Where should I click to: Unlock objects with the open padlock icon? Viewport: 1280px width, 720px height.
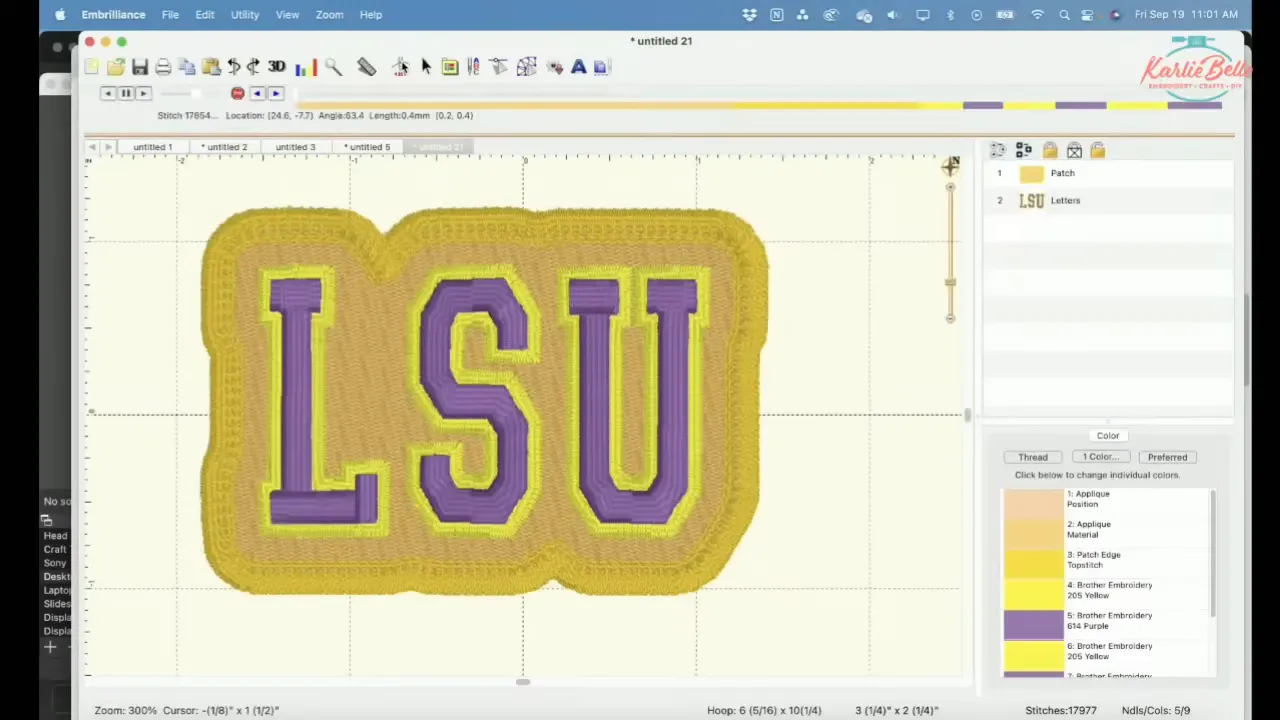coord(1097,150)
